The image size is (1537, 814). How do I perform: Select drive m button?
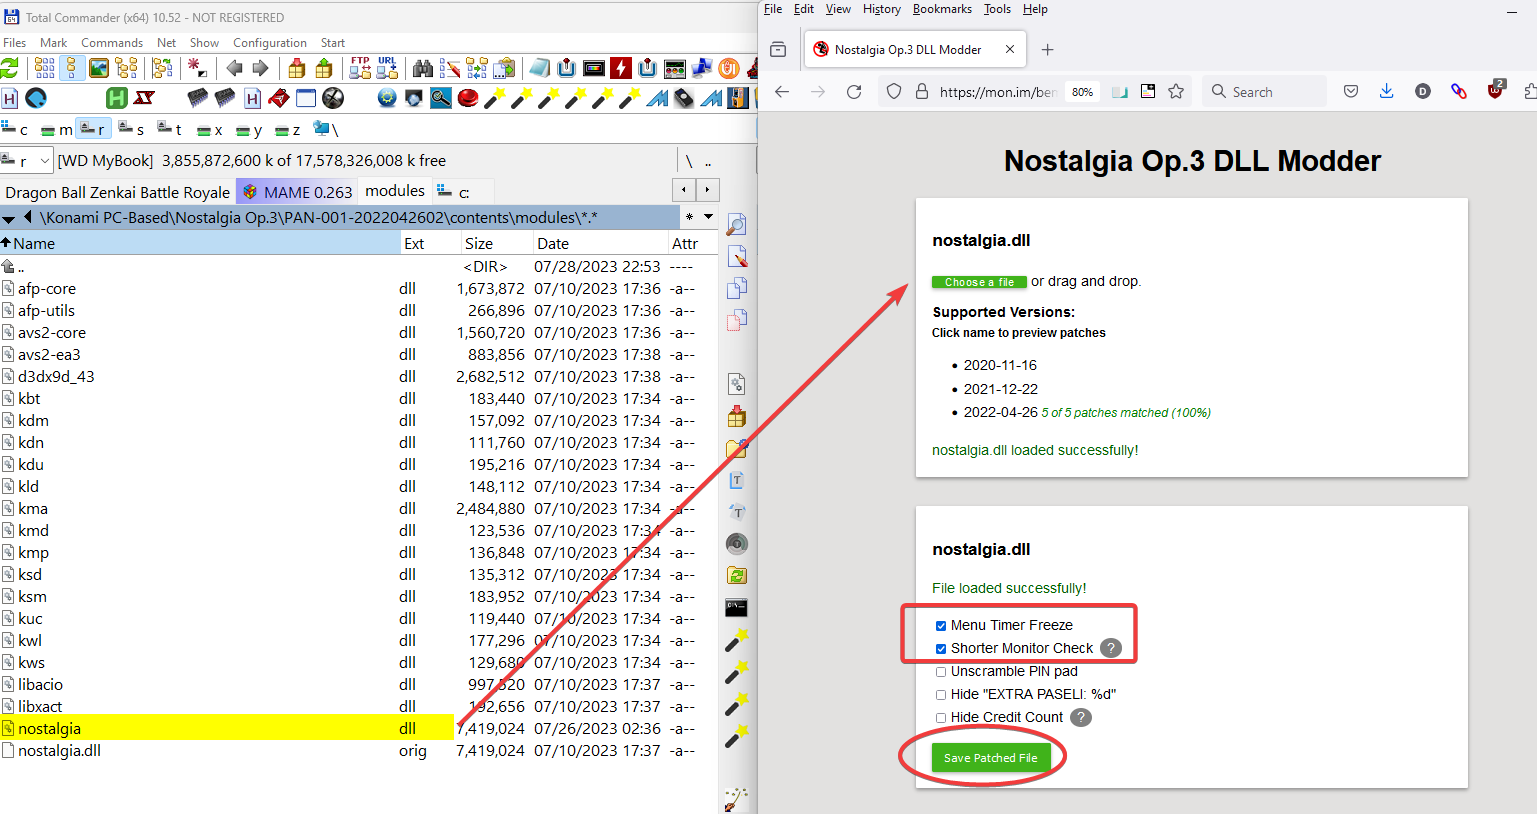pyautogui.click(x=56, y=129)
